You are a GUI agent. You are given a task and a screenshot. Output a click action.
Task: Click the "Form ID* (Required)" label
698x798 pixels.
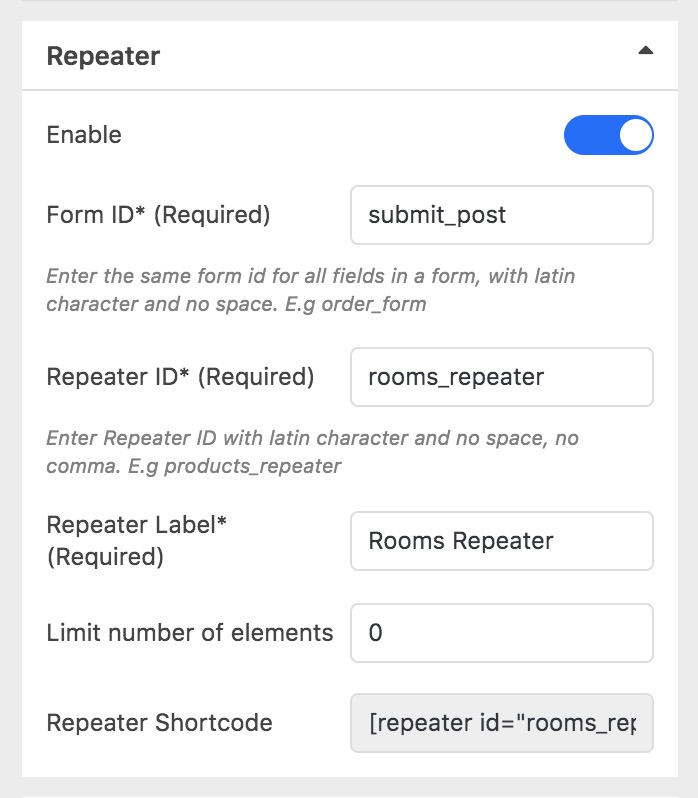coord(158,215)
